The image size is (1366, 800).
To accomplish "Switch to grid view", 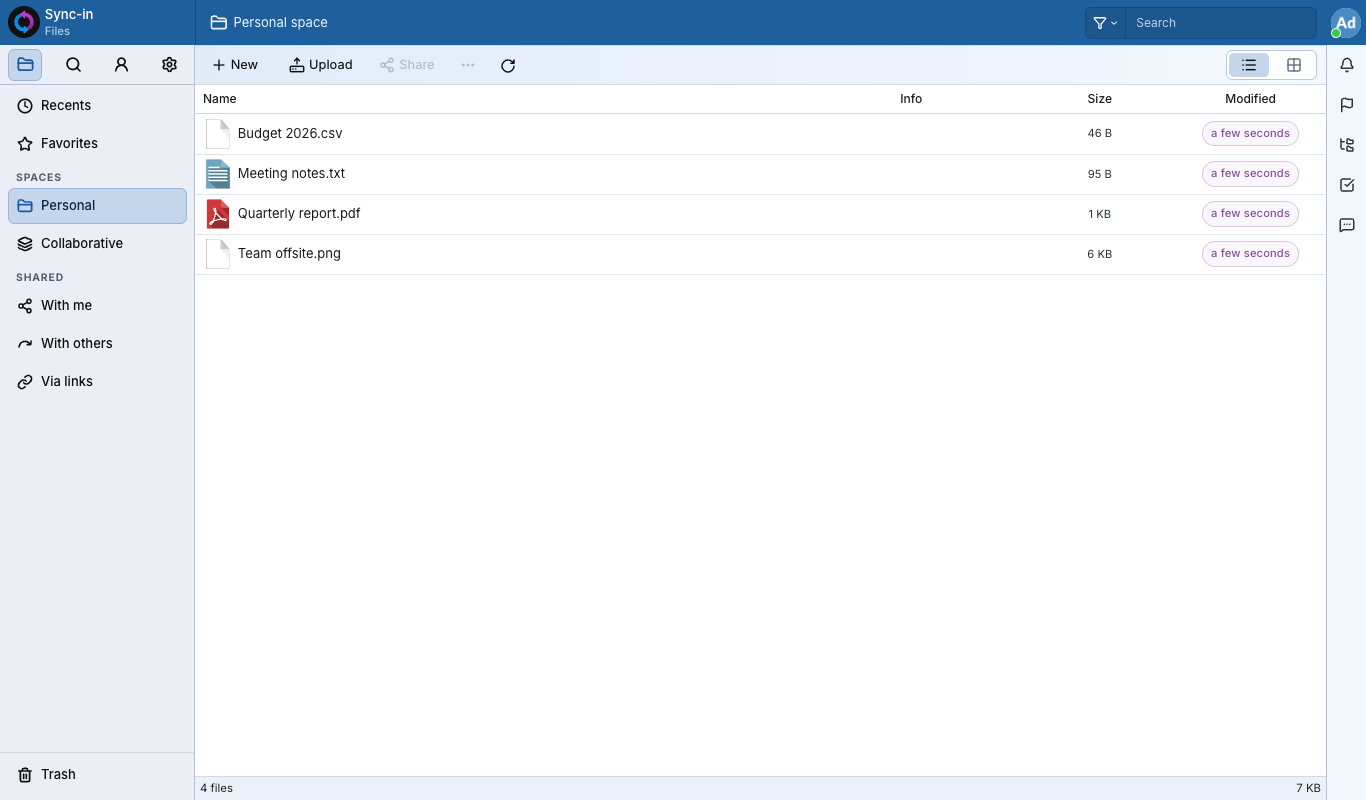I will pyautogui.click(x=1293, y=65).
